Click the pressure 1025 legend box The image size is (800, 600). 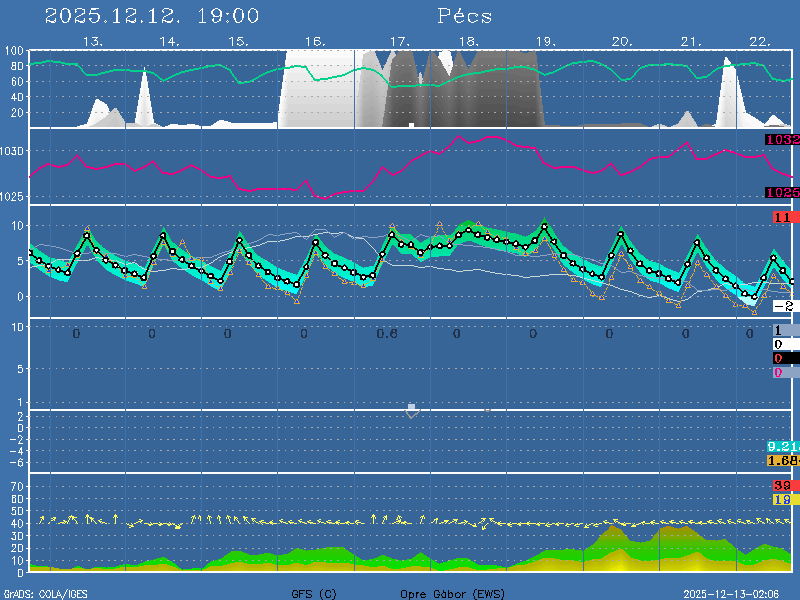(x=782, y=192)
